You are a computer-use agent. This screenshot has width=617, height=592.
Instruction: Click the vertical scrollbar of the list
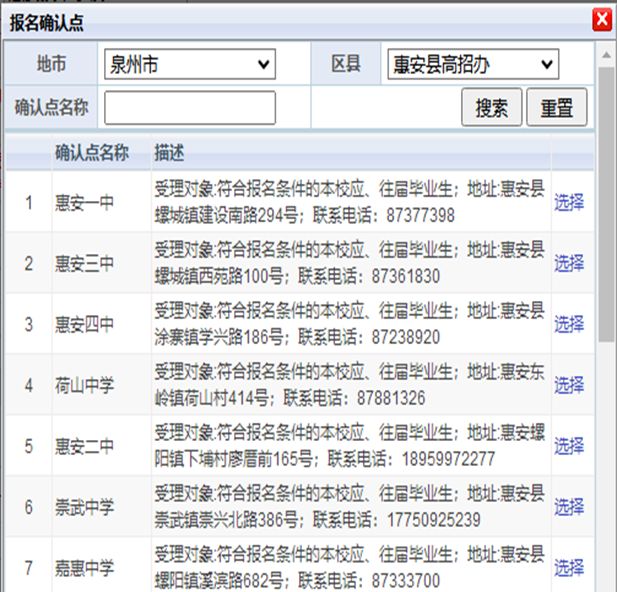tap(606, 300)
